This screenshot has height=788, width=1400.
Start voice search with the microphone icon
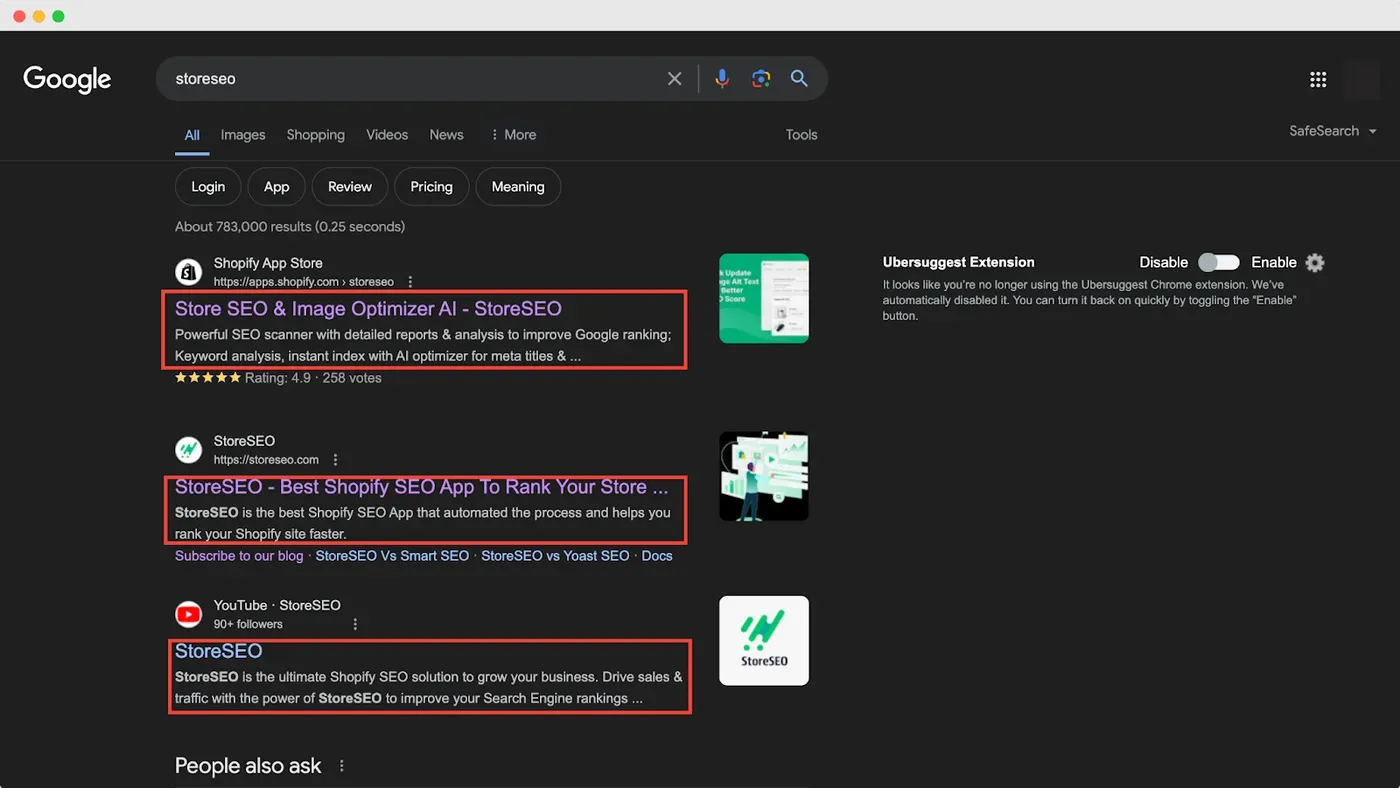point(722,78)
